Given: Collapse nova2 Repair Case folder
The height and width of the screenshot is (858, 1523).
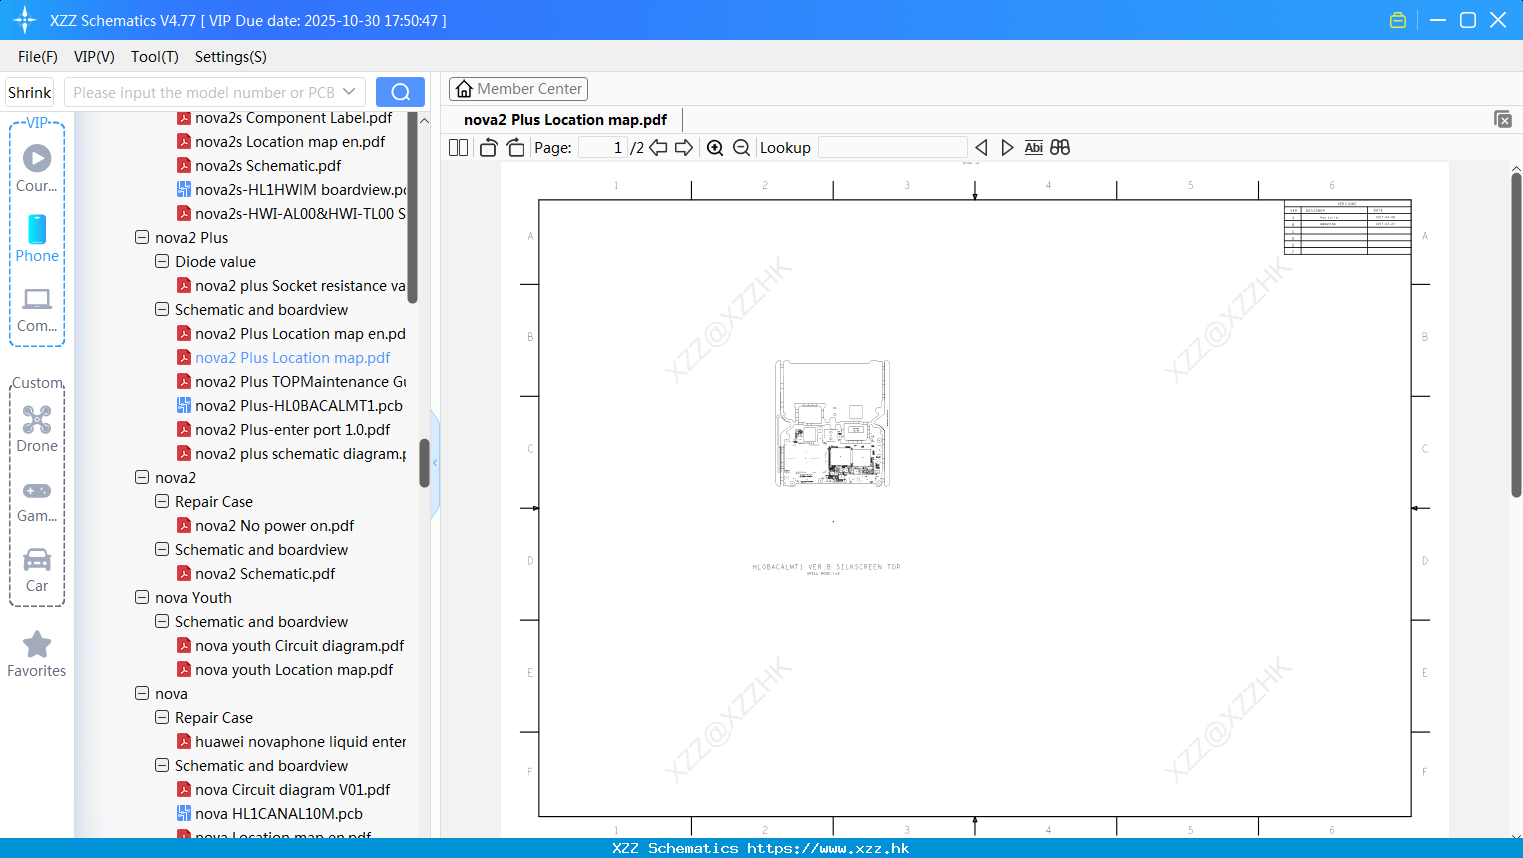Looking at the screenshot, I should pyautogui.click(x=162, y=501).
